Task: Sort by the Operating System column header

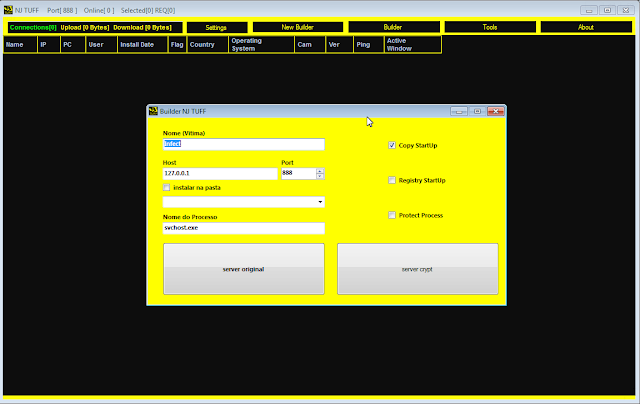Action: pyautogui.click(x=261, y=44)
